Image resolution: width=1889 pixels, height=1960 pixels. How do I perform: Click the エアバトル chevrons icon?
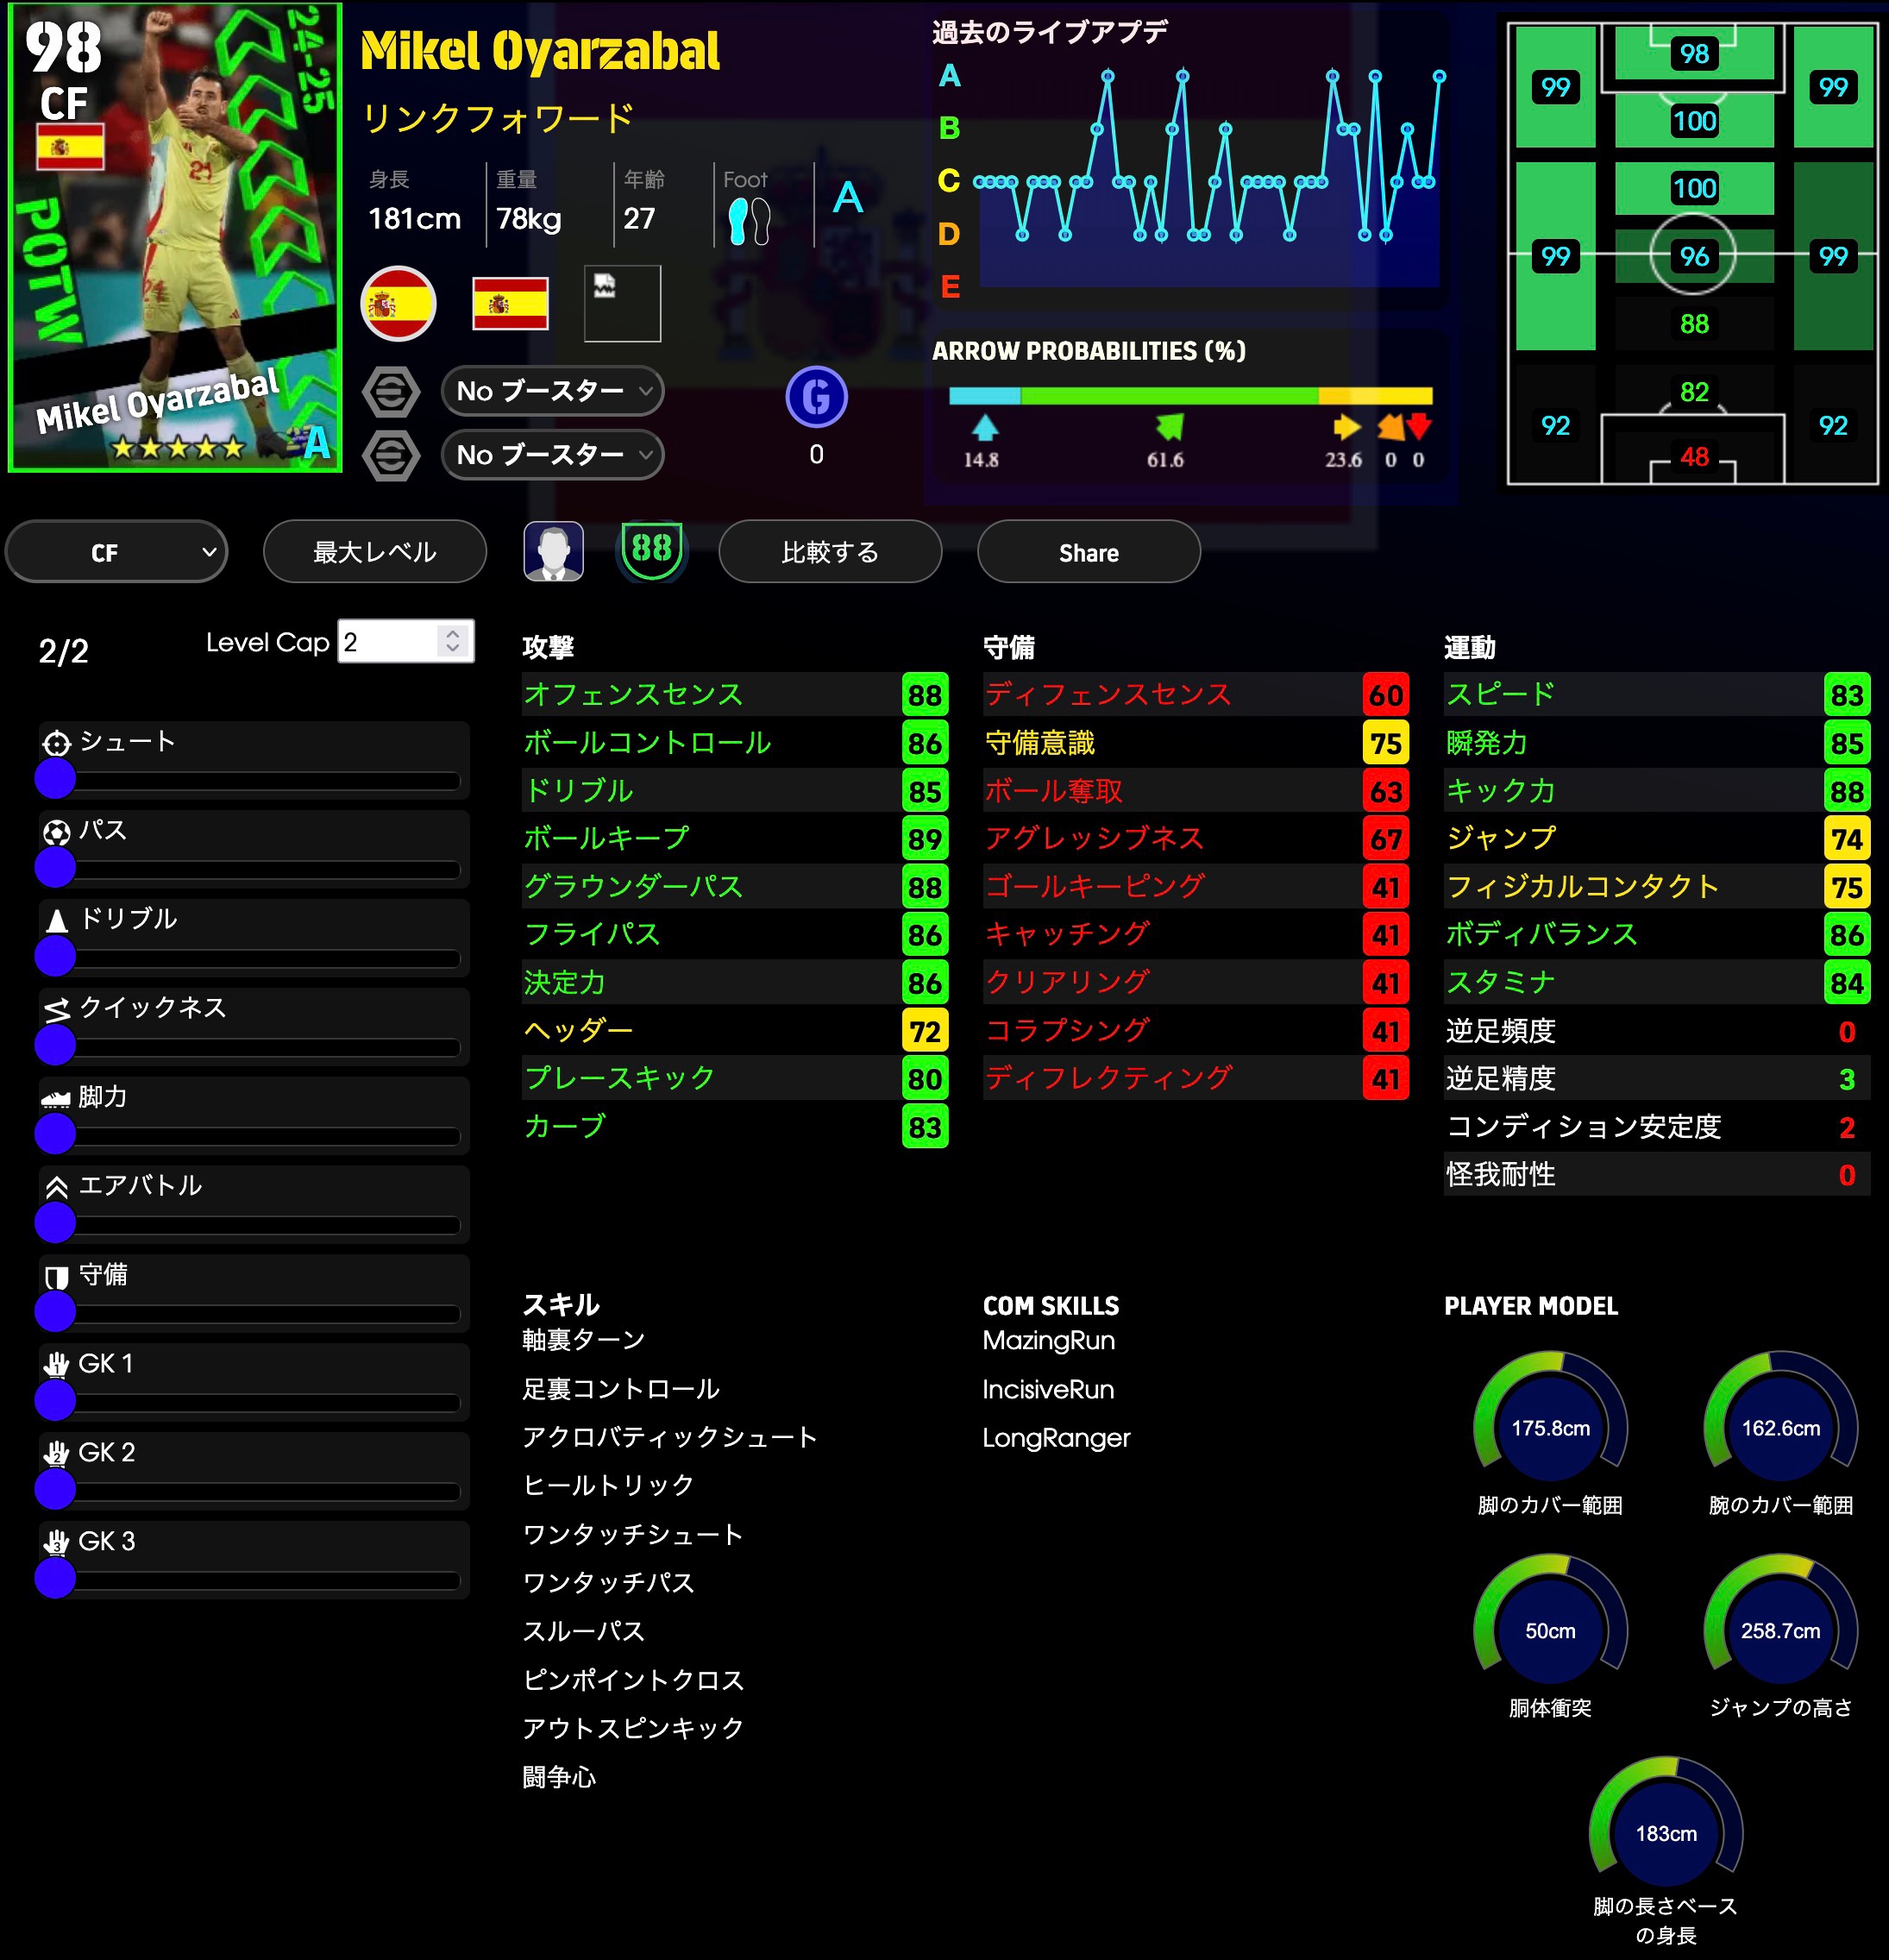point(57,1187)
